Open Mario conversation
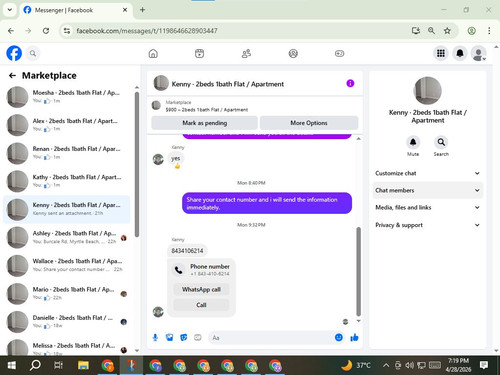This screenshot has height=375, width=500. pos(67,294)
